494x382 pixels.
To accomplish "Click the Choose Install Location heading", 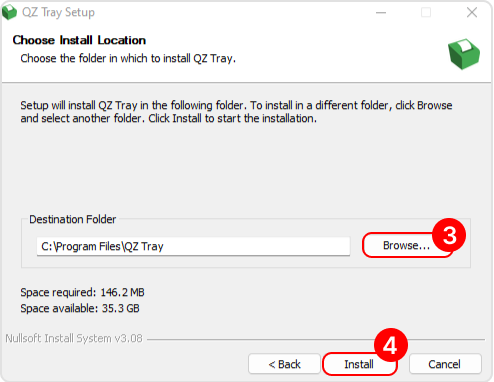I will (79, 40).
